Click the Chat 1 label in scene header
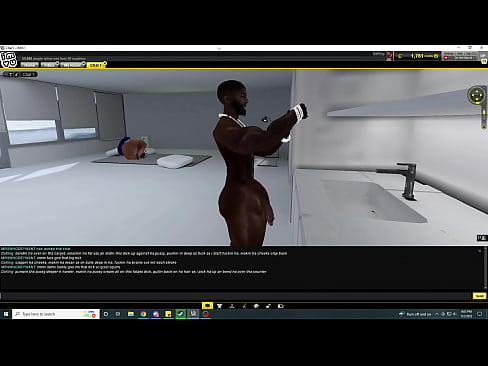 pyautogui.click(x=29, y=74)
